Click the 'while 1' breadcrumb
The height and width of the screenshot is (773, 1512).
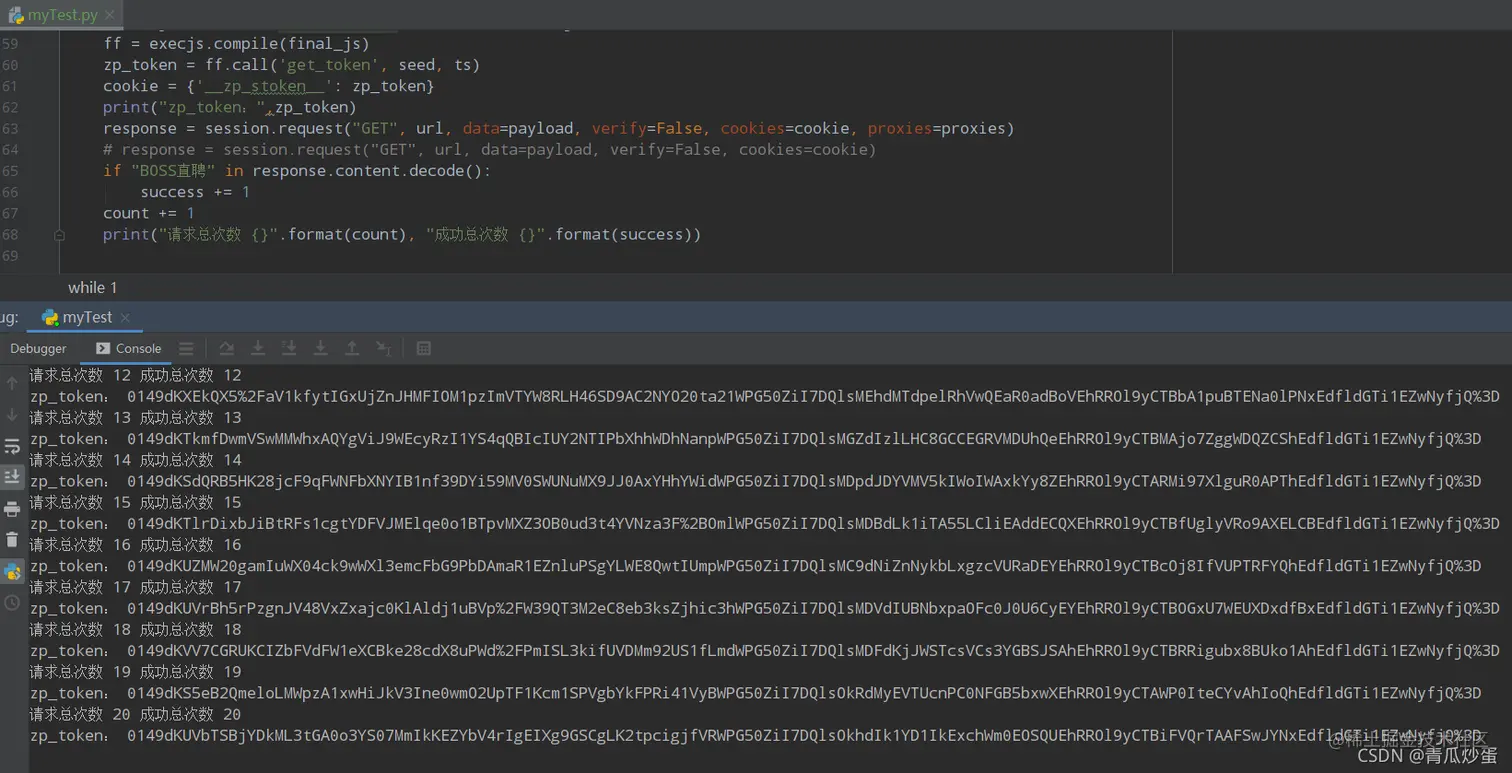(x=93, y=287)
